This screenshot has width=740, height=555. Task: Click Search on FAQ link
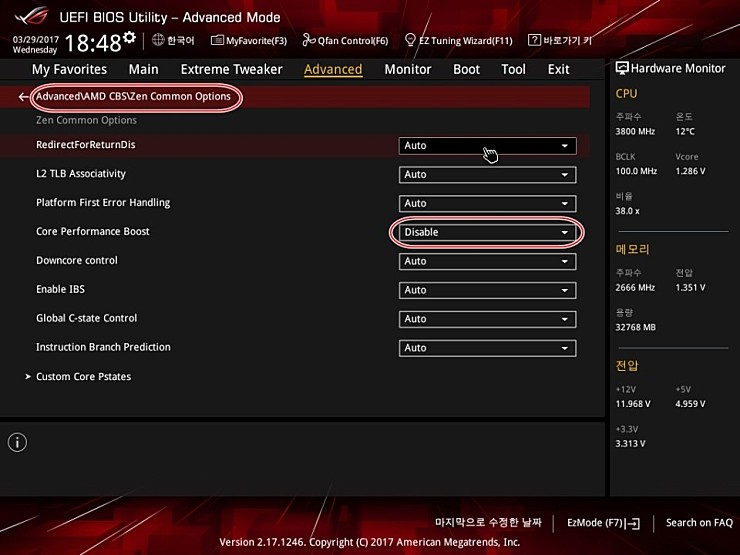pos(699,522)
